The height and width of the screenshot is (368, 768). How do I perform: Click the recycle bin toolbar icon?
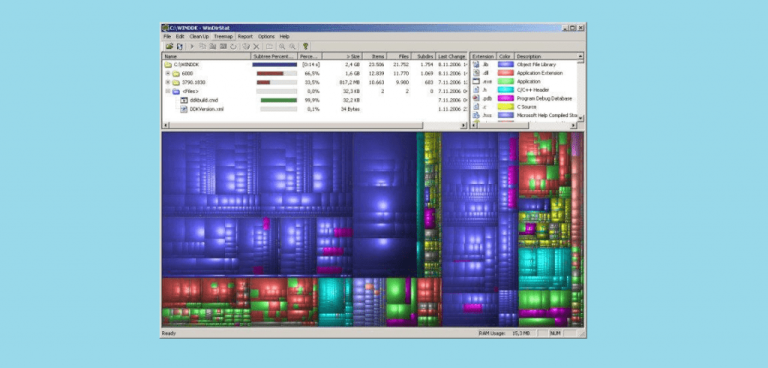[246, 46]
